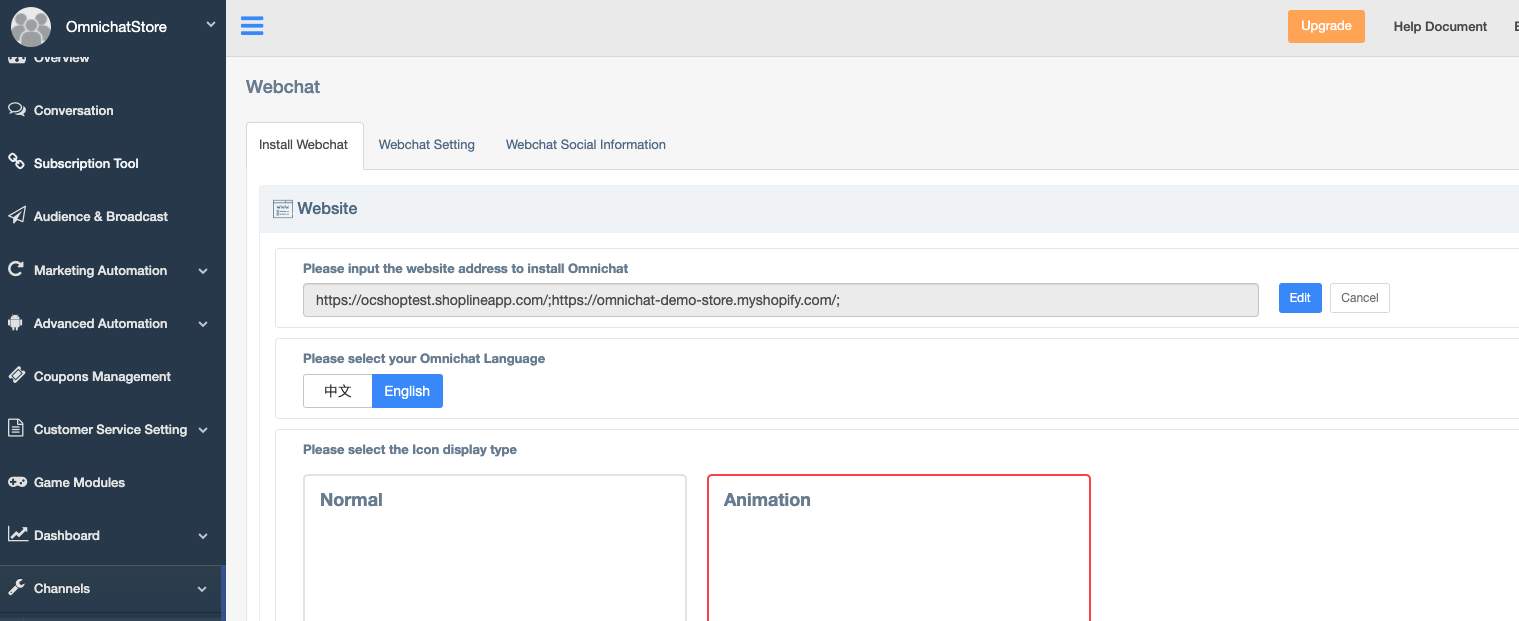Select English as the Omnichat language
The width and height of the screenshot is (1519, 621).
[407, 391]
